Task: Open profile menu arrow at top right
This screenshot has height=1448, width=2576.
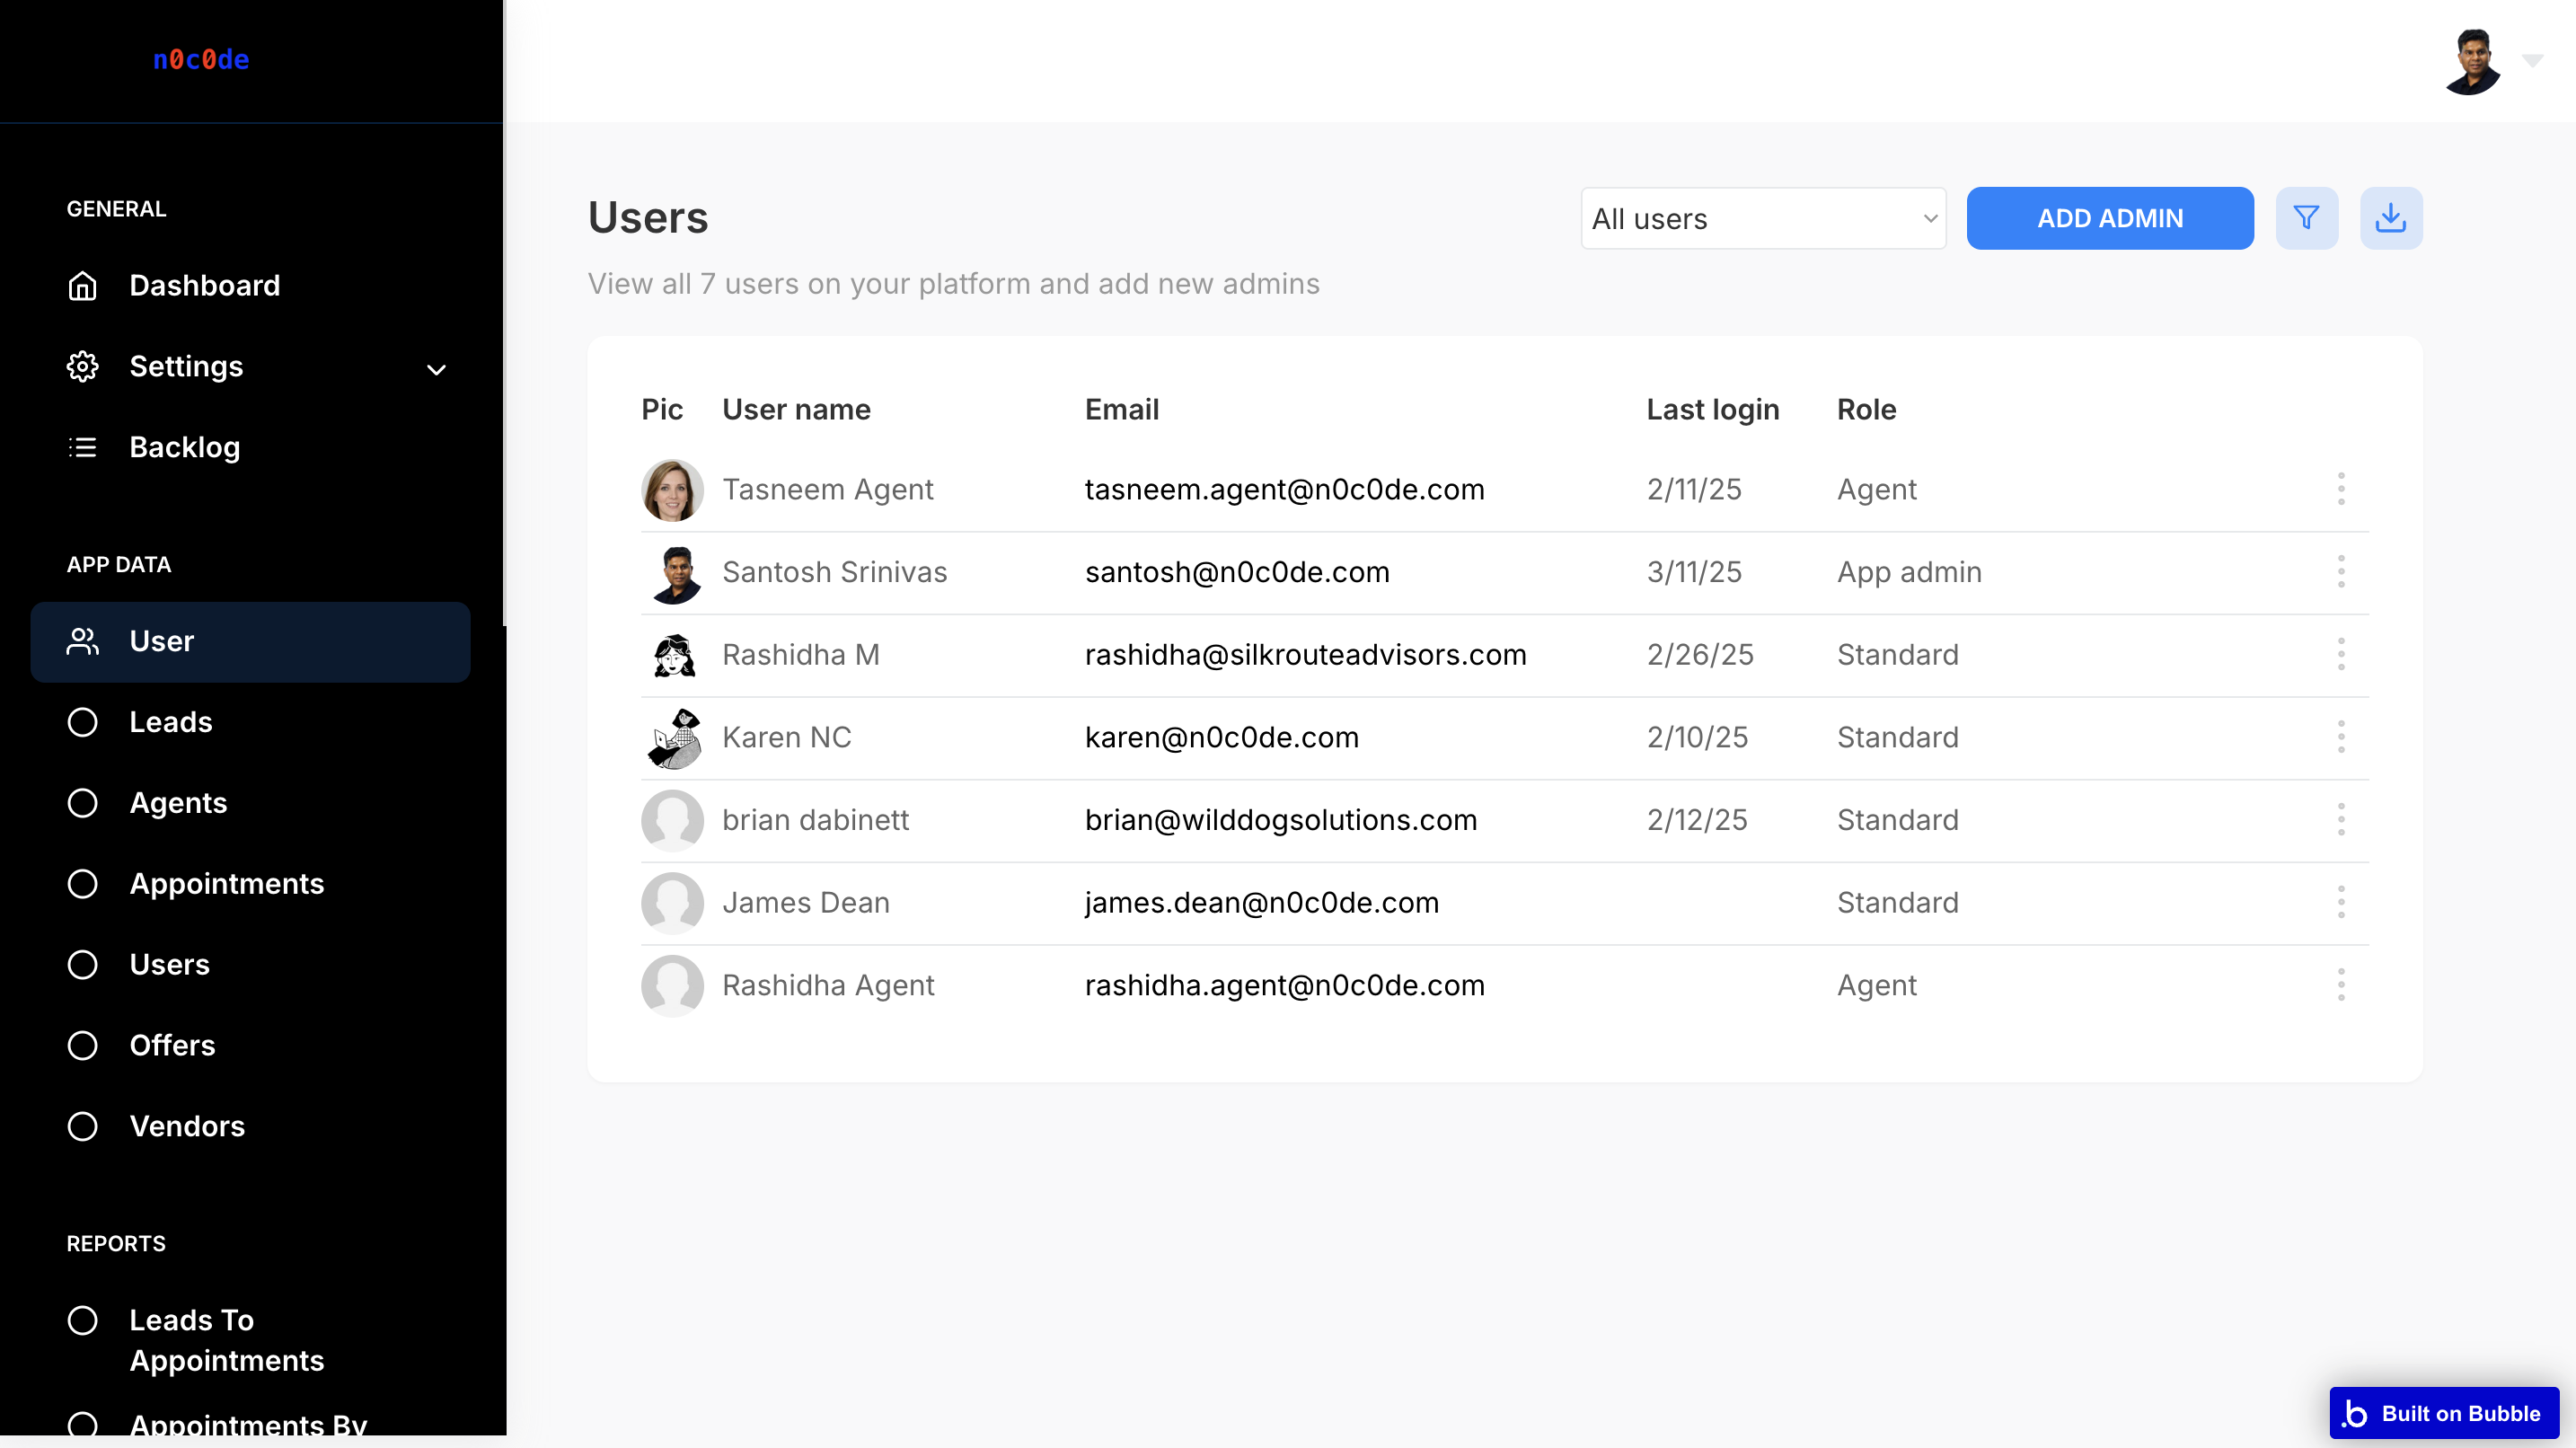Action: click(2532, 61)
